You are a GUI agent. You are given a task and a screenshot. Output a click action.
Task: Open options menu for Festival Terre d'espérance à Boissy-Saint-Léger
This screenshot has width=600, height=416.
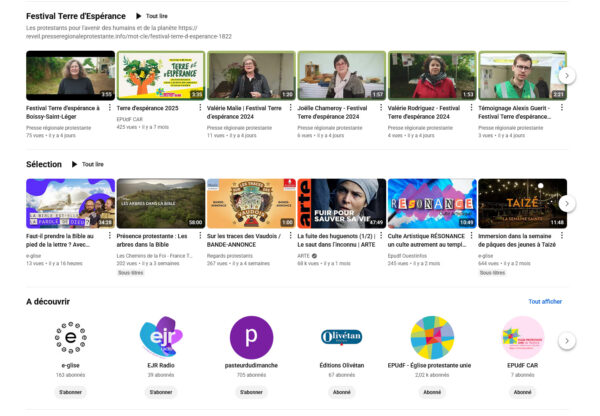click(x=110, y=108)
